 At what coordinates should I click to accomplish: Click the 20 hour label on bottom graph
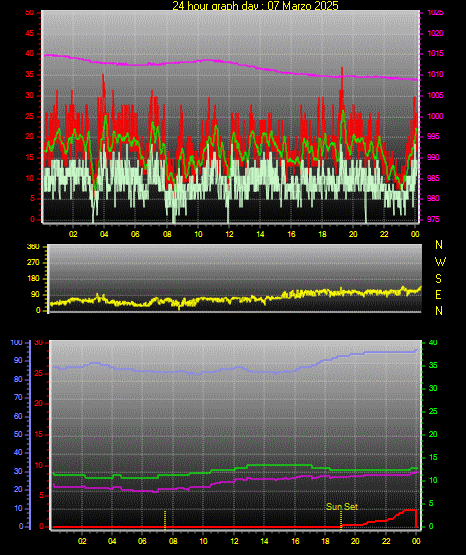(x=355, y=541)
